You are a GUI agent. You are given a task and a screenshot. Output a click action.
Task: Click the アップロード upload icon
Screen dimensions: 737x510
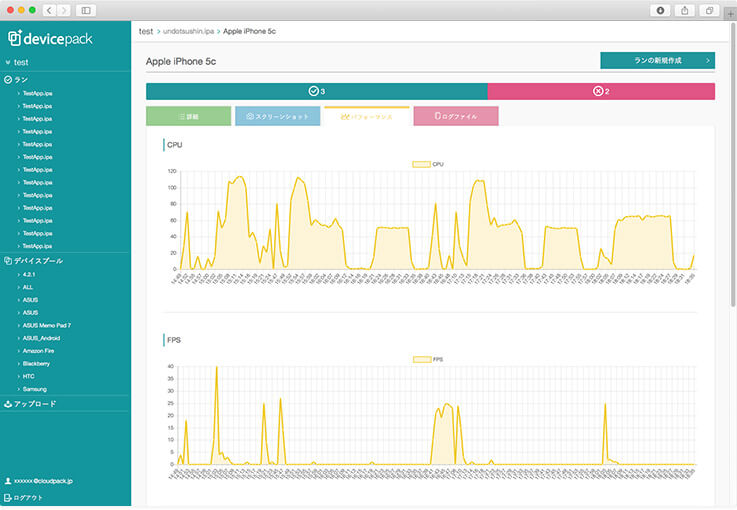8,404
